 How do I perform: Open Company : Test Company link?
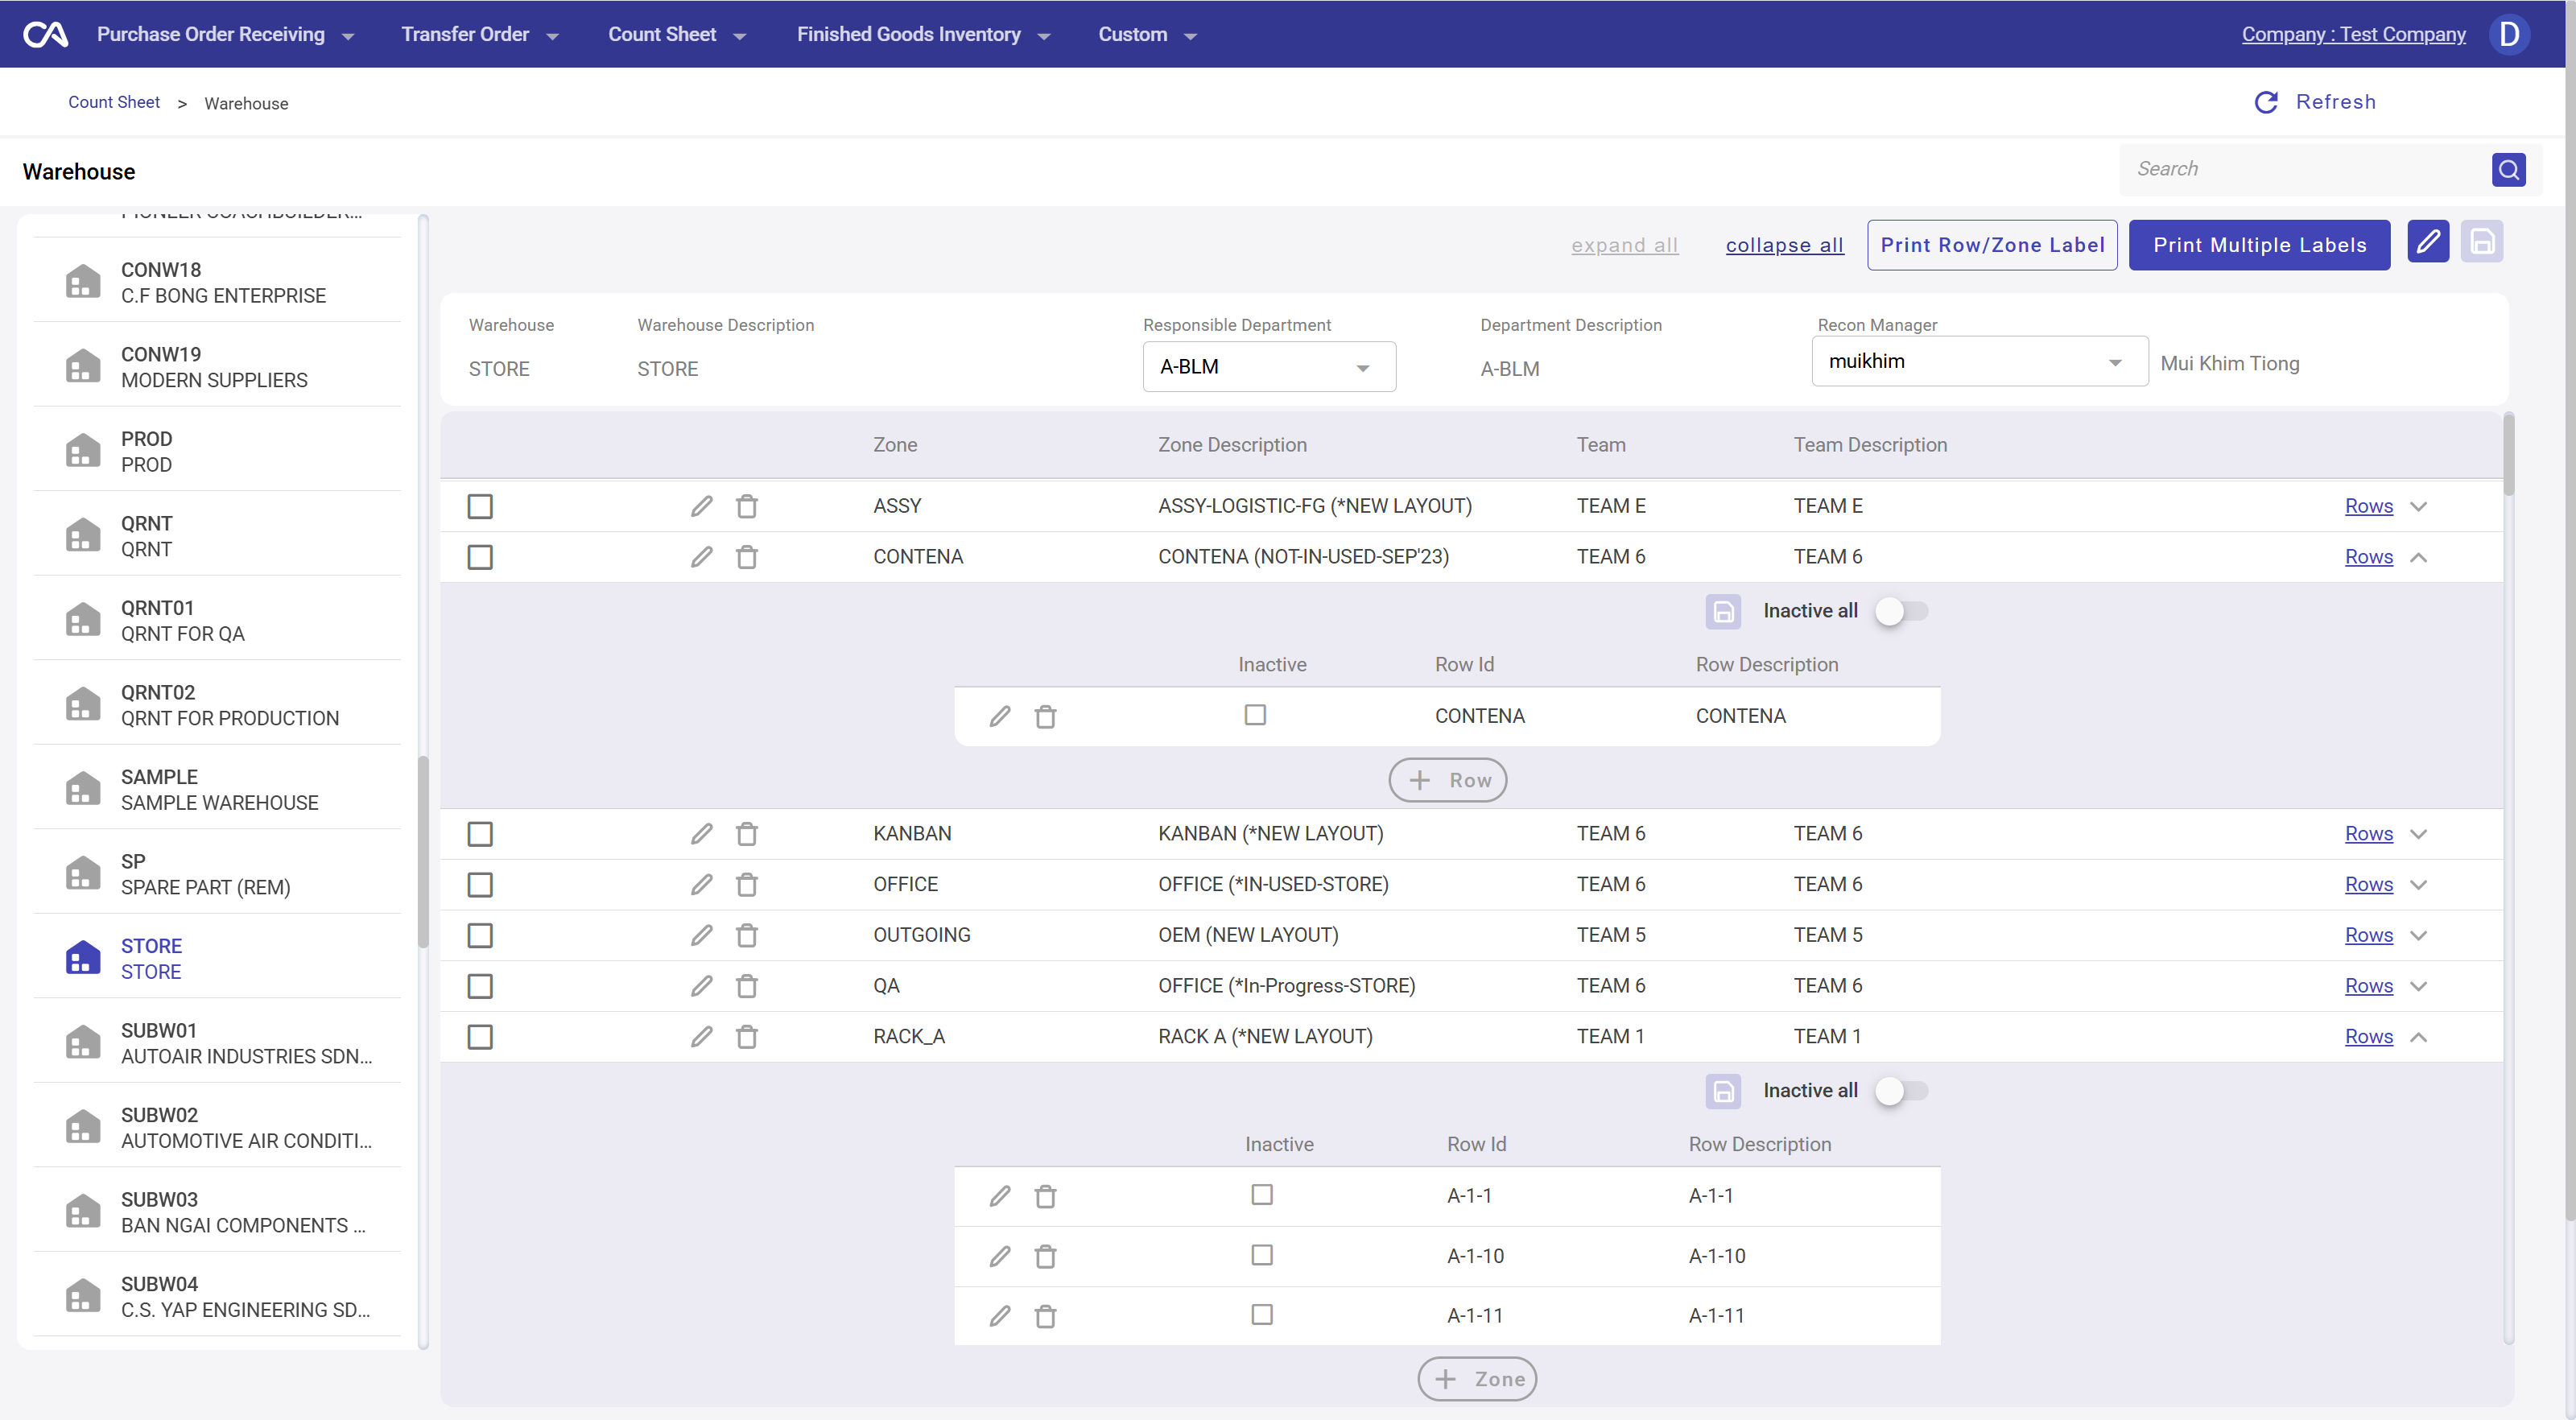pyautogui.click(x=2353, y=34)
